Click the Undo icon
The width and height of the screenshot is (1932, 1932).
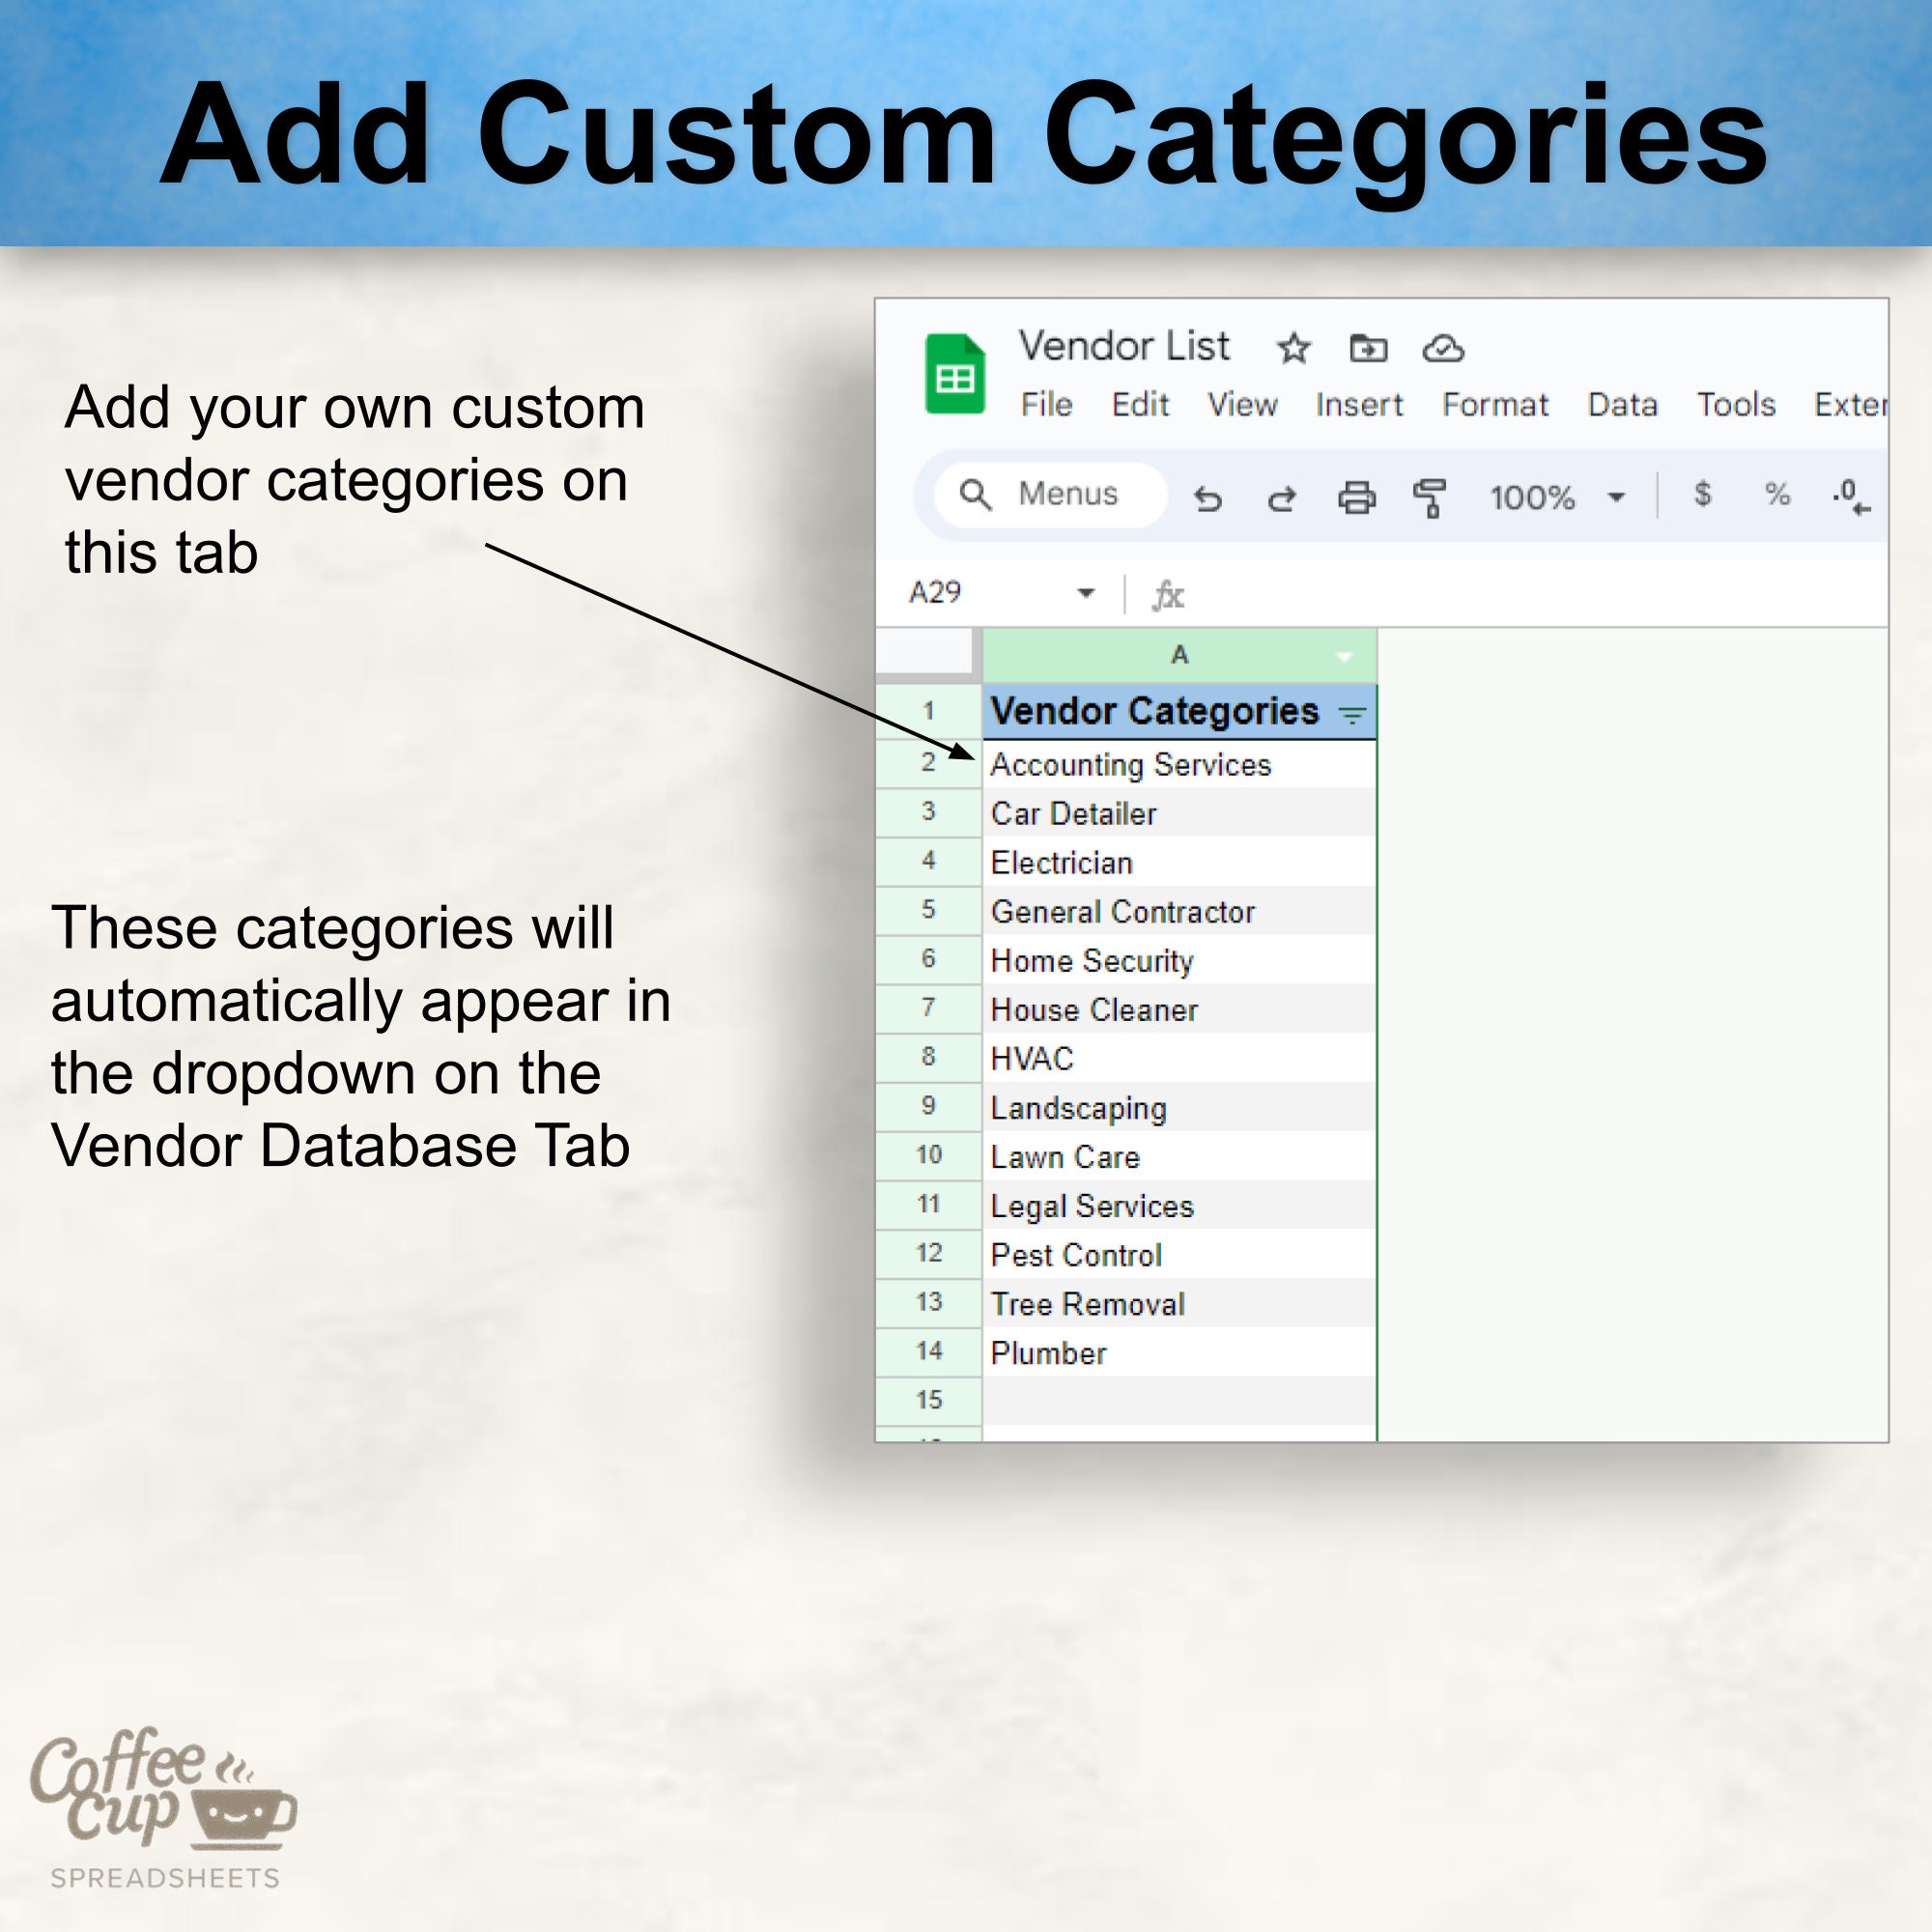1210,497
